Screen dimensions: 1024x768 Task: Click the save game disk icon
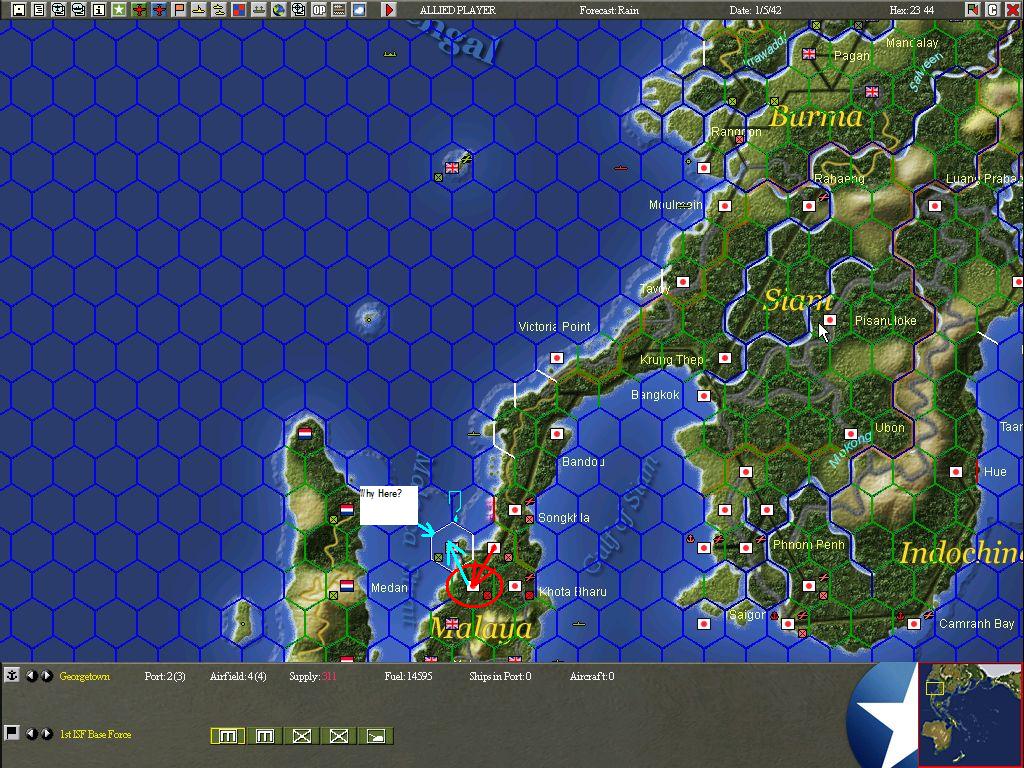click(x=19, y=10)
